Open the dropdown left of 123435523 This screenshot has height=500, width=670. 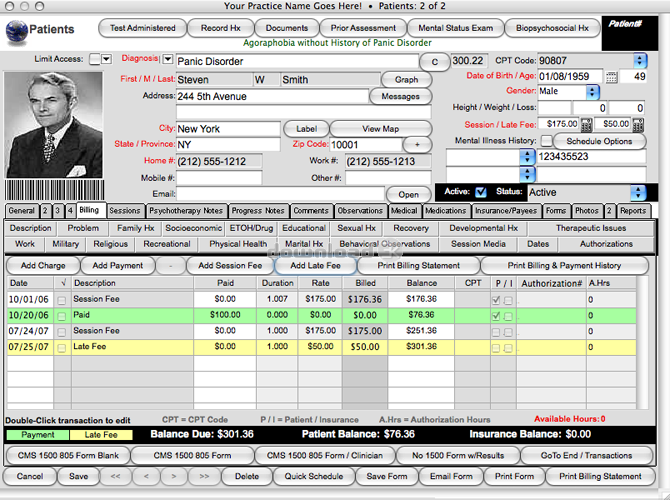pos(527,157)
